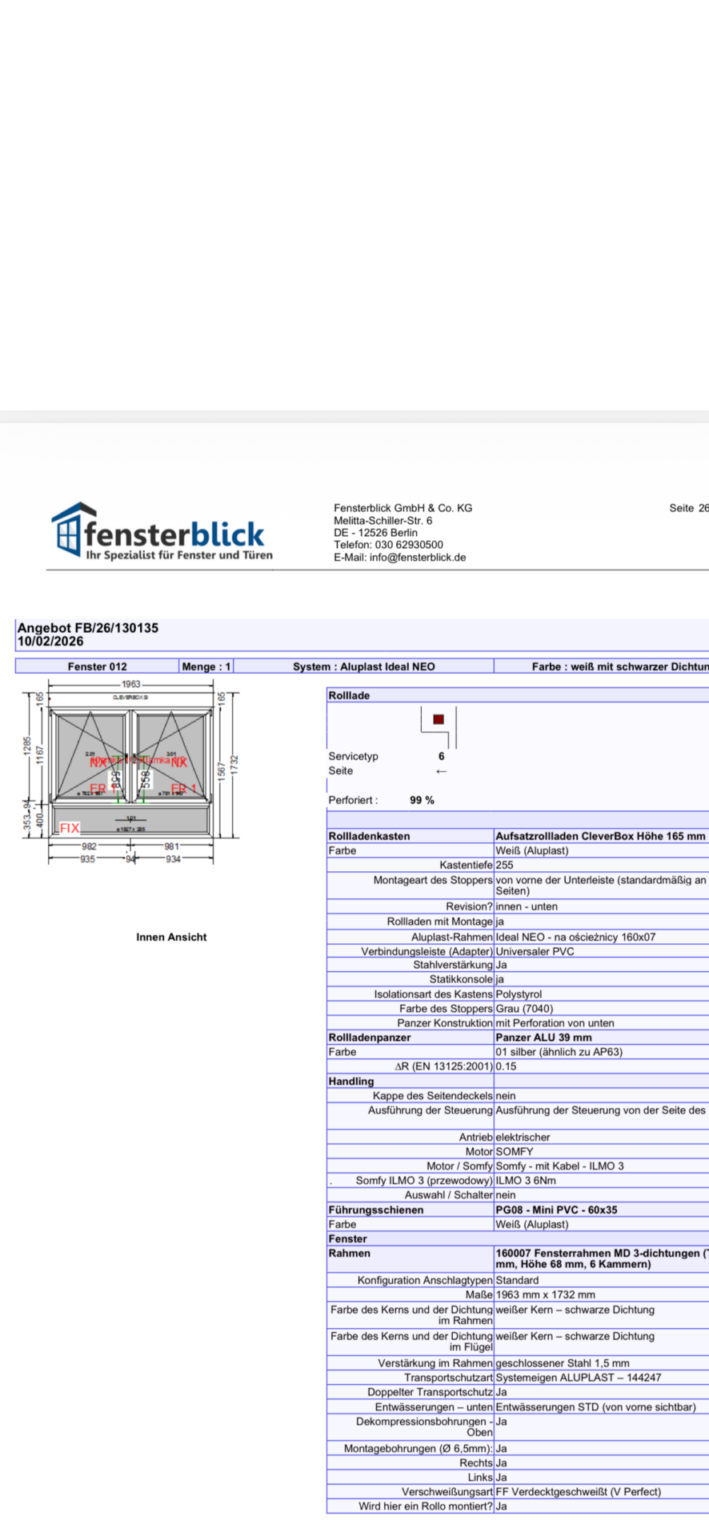709x1536 pixels.
Task: Select PG08 - Mini PVC - 60x35
Action: click(x=556, y=1210)
